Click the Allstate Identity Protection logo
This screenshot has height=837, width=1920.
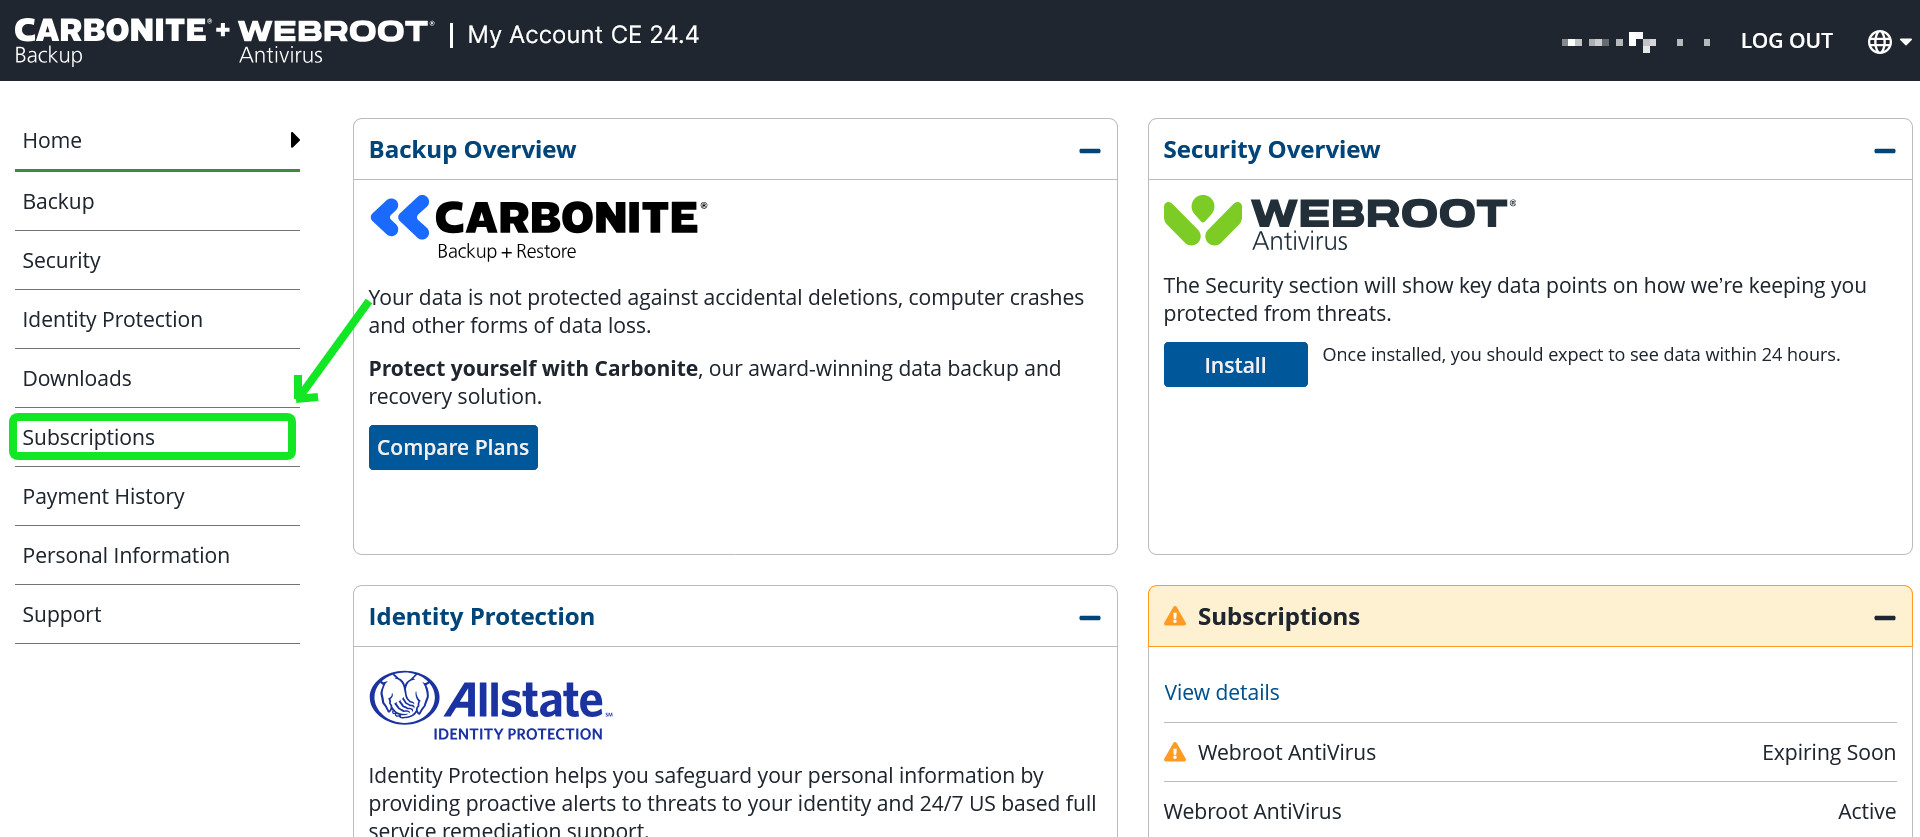tap(490, 706)
